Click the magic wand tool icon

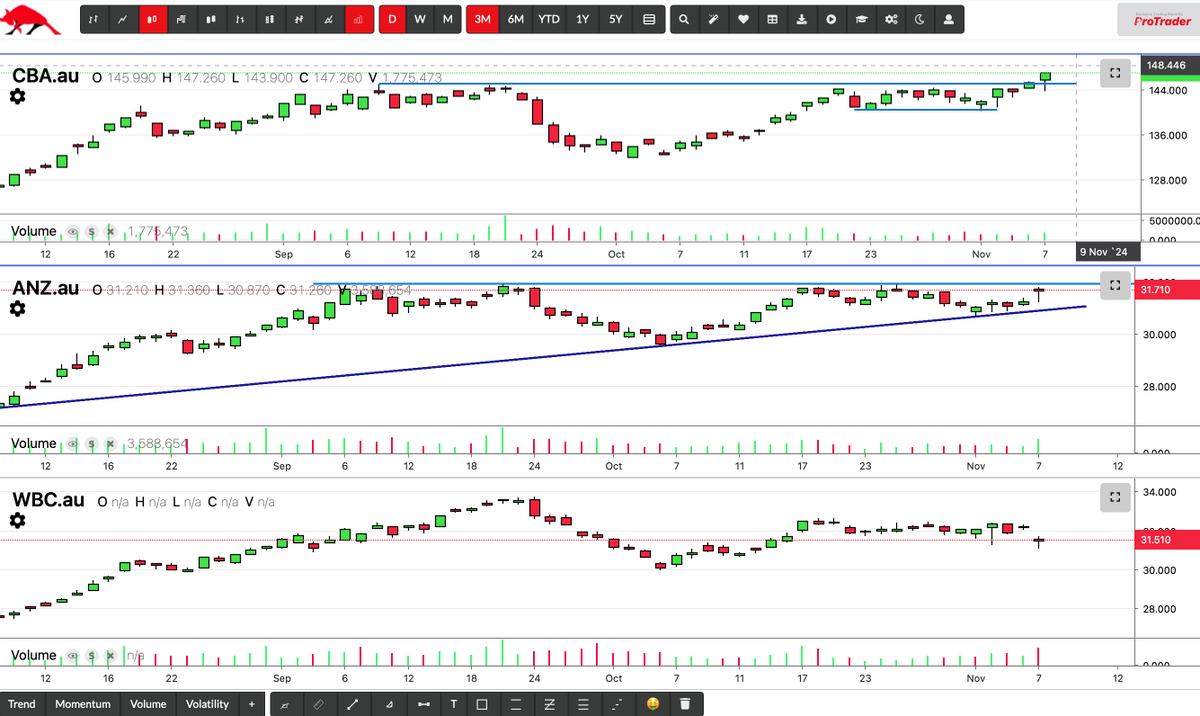pos(713,19)
